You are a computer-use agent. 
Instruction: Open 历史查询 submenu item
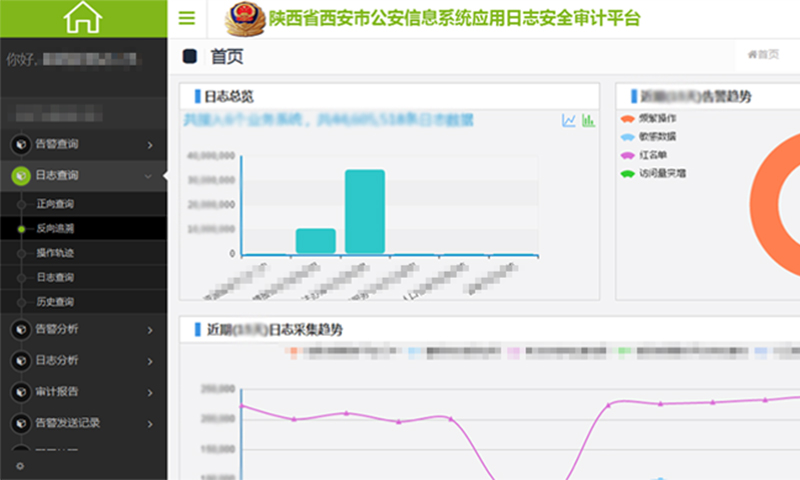[x=55, y=302]
